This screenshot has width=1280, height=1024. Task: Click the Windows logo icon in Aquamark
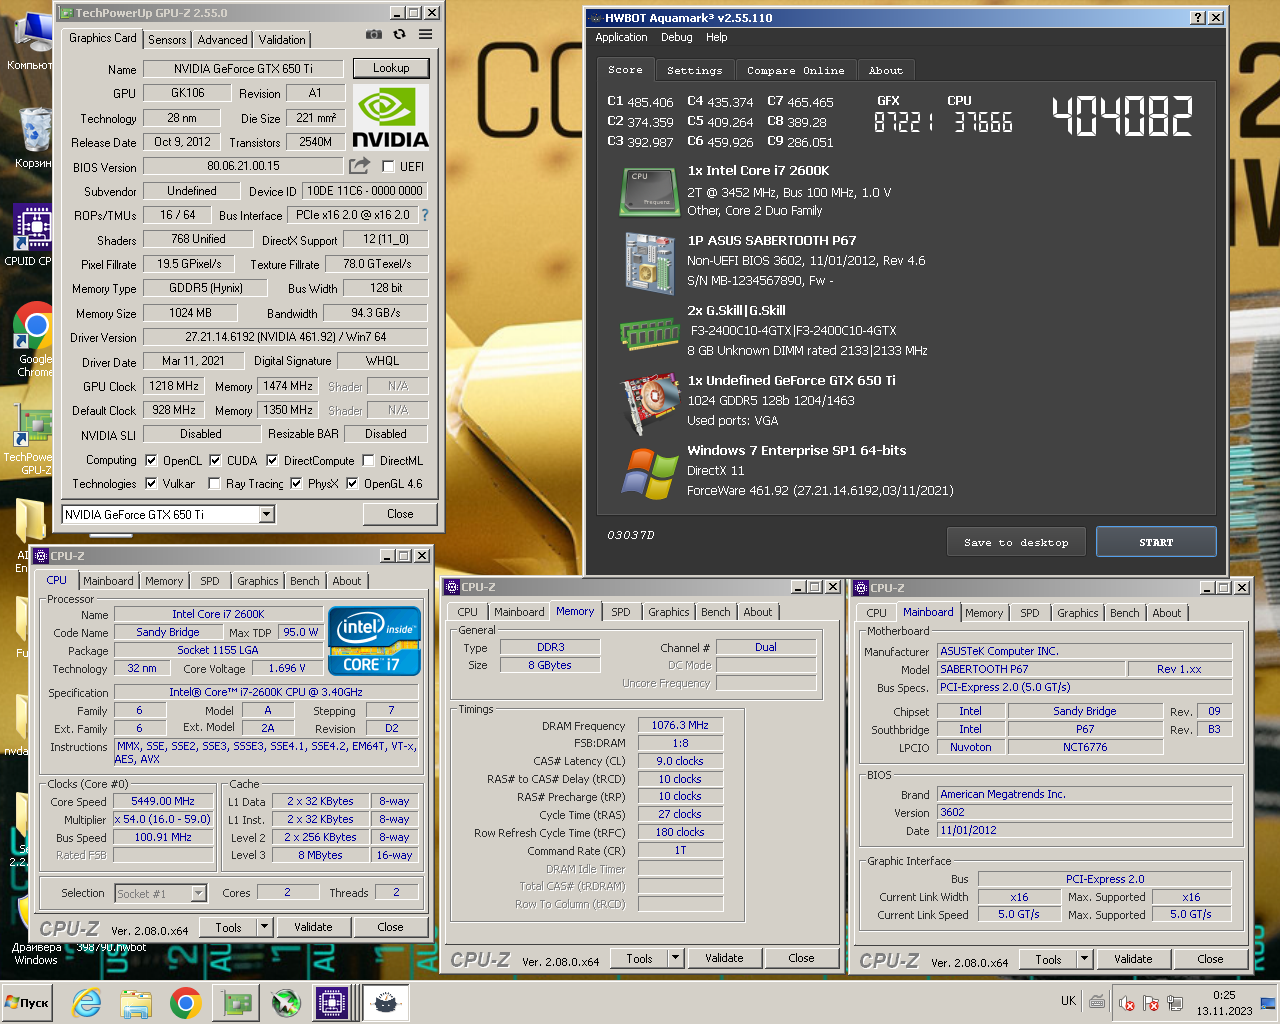tap(649, 473)
